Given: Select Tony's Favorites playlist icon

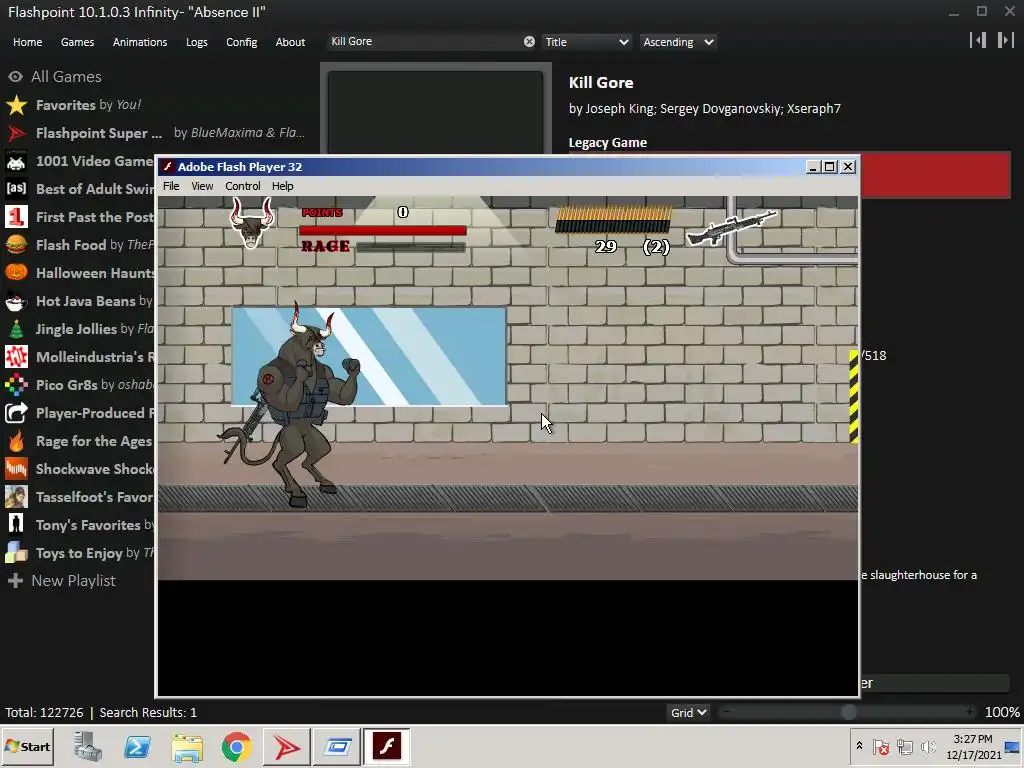Looking at the screenshot, I should click(x=16, y=525).
